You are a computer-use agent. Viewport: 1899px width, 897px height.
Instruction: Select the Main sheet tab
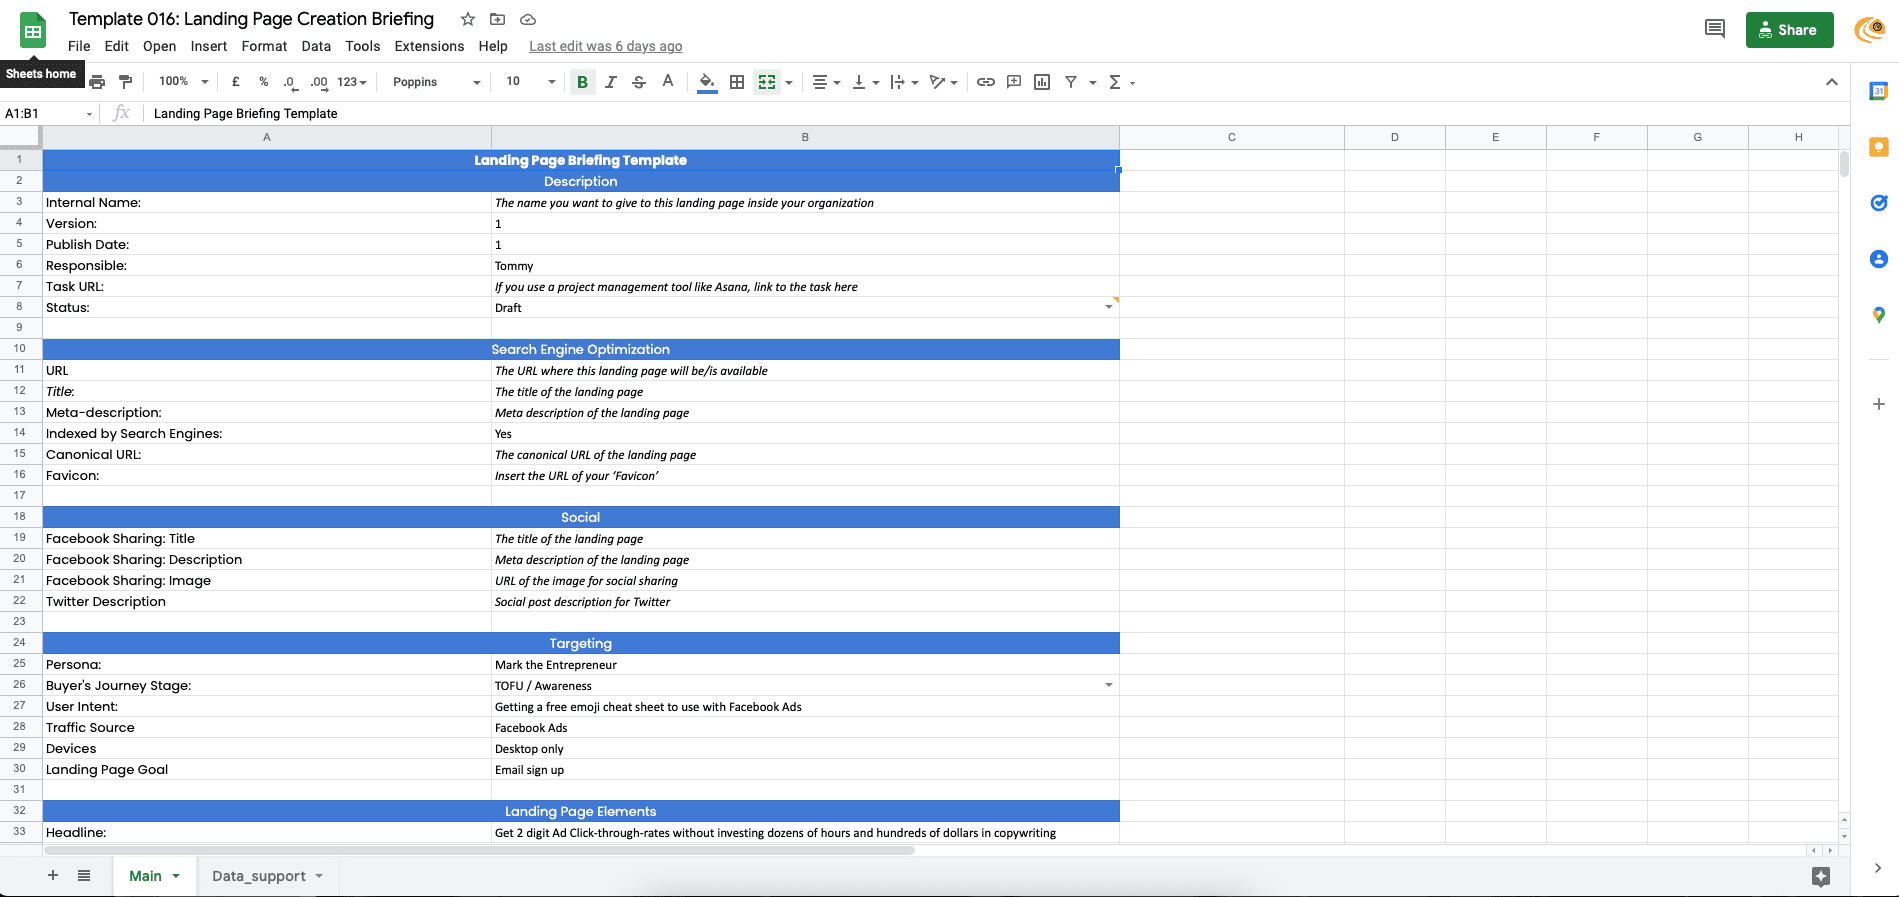pyautogui.click(x=154, y=876)
